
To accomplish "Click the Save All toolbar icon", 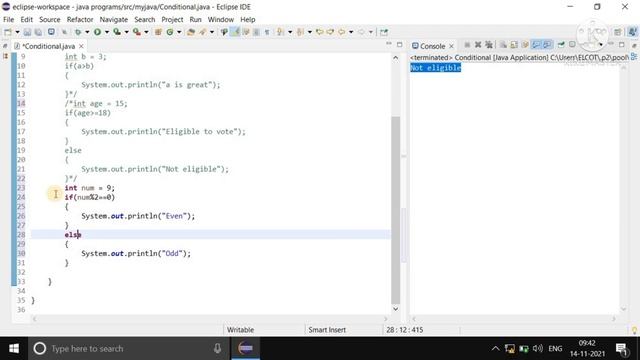I will point(38,32).
